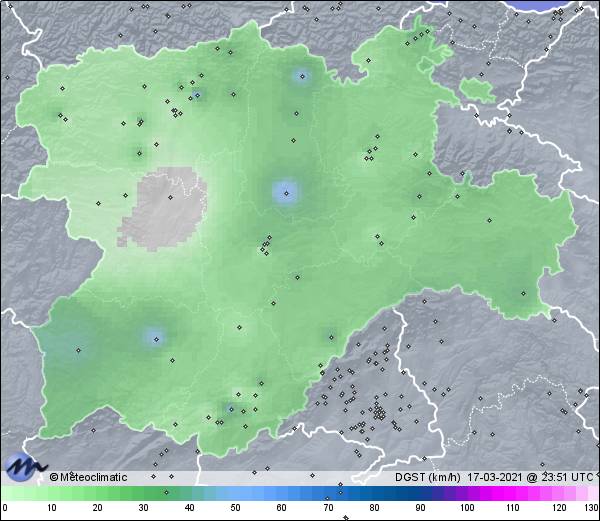The image size is (600, 521).
Task: Click the ©Meteoclimatic copyright text
Action: point(88,477)
